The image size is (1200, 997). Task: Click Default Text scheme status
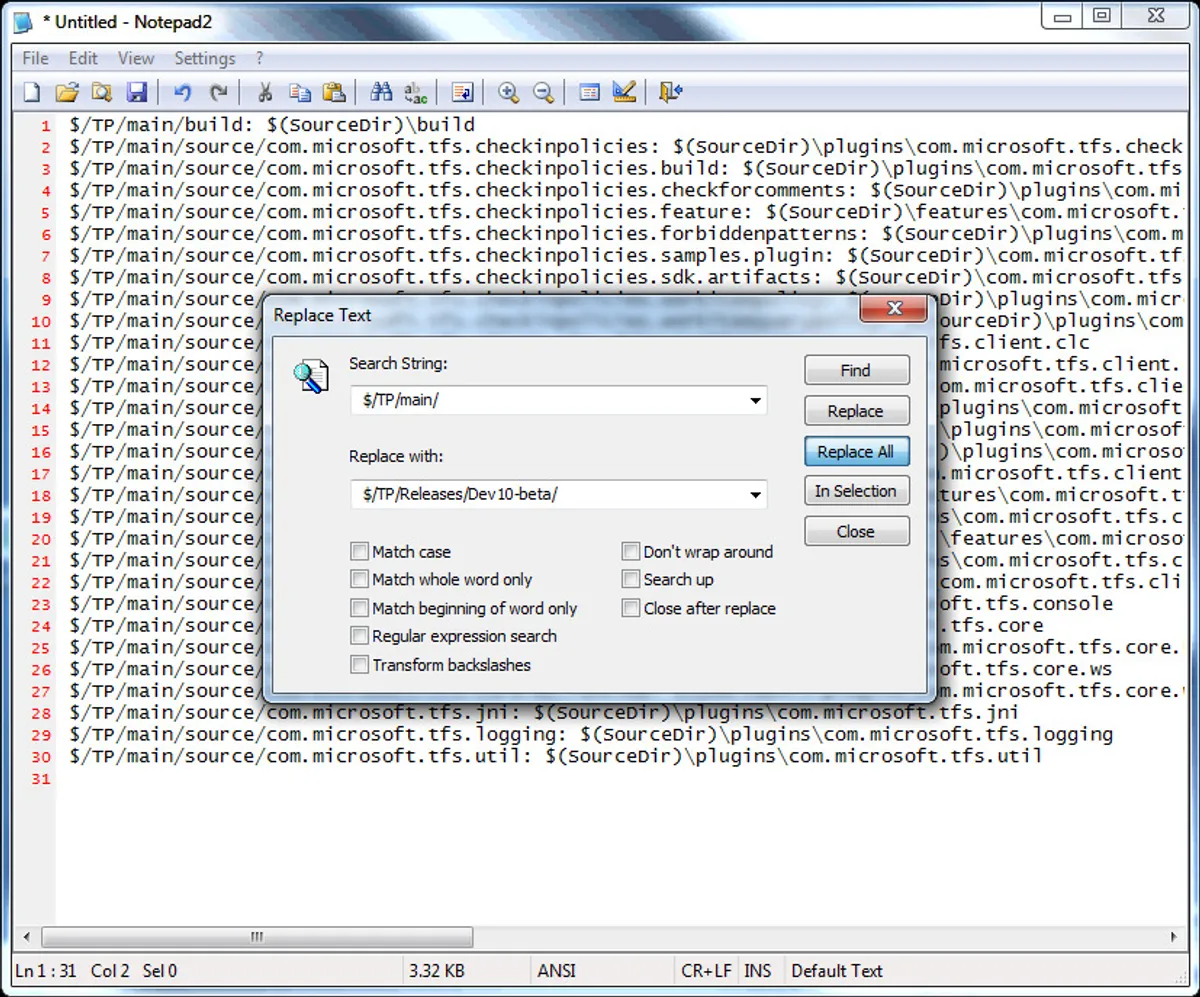[x=837, y=970]
